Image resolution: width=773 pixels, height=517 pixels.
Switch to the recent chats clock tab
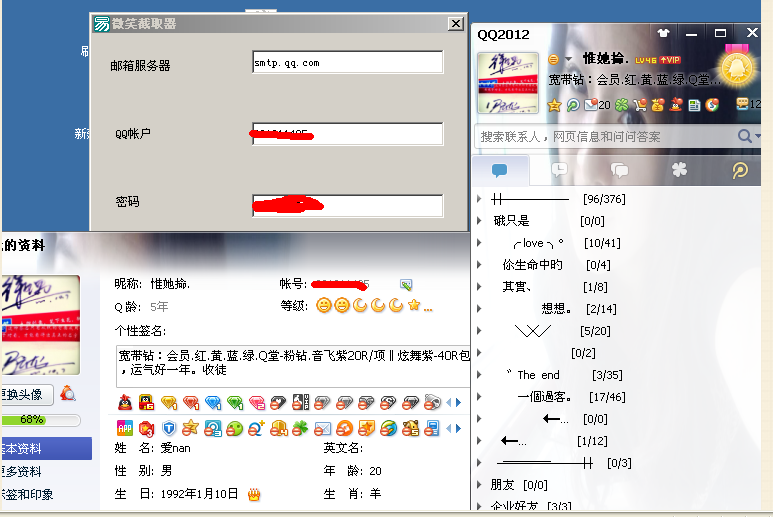pos(559,171)
